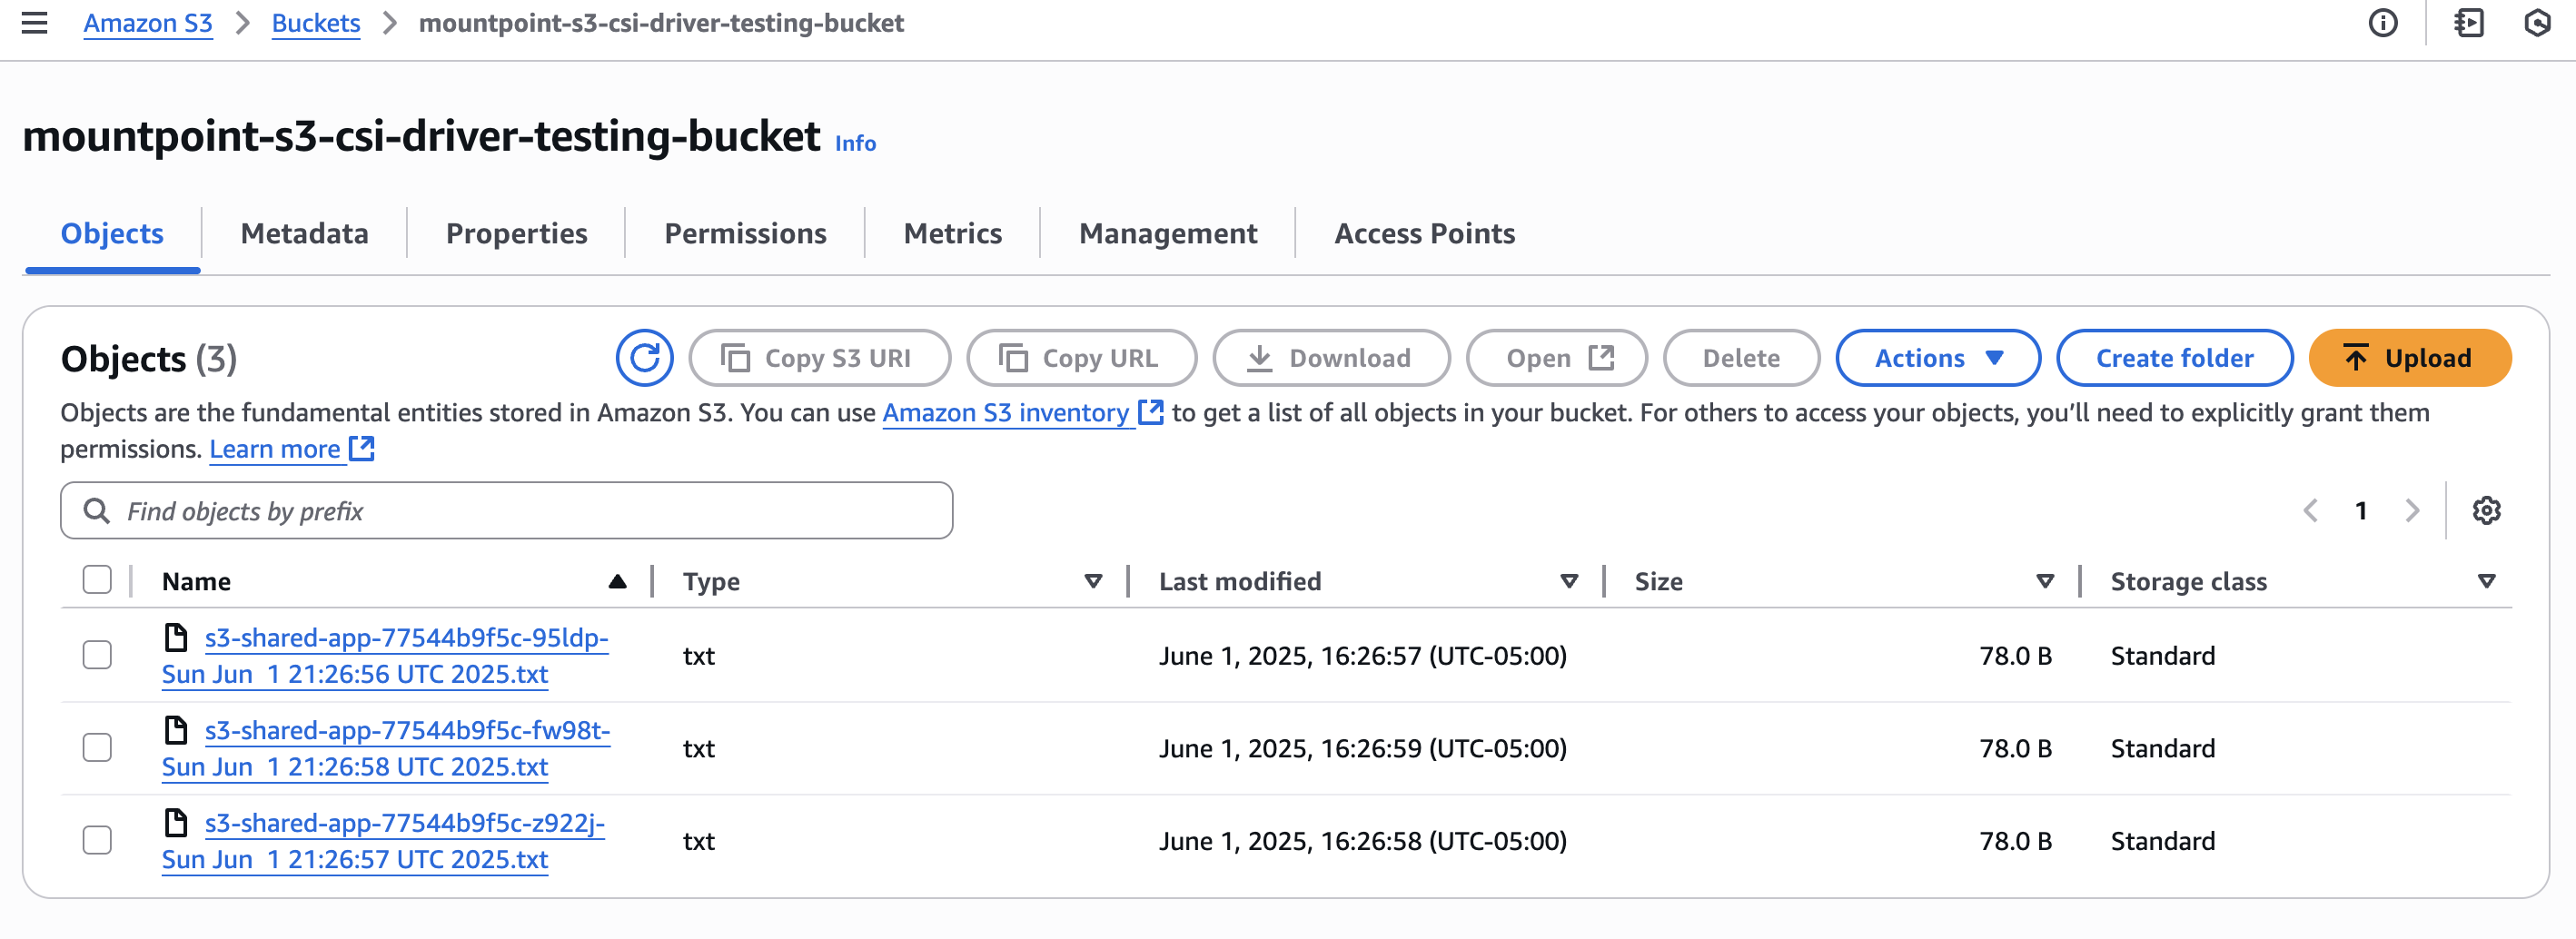
Task: Click Create folder button
Action: pos(2174,358)
